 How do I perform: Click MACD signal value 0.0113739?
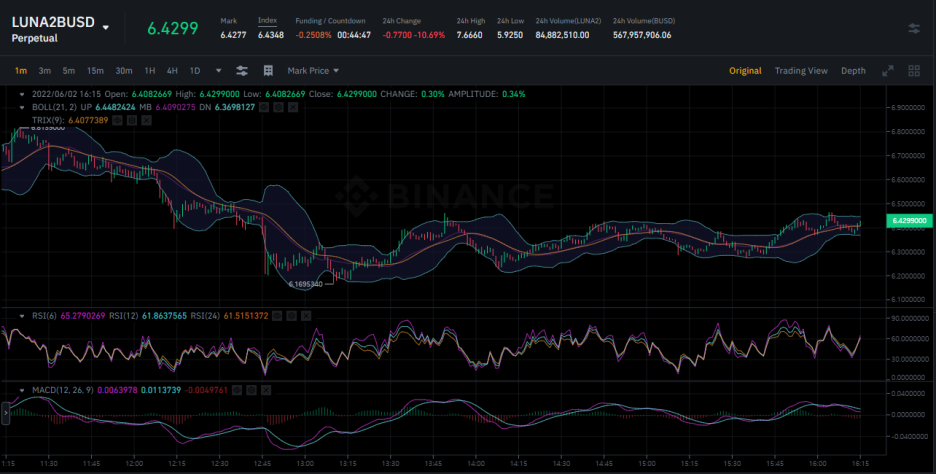[161, 390]
